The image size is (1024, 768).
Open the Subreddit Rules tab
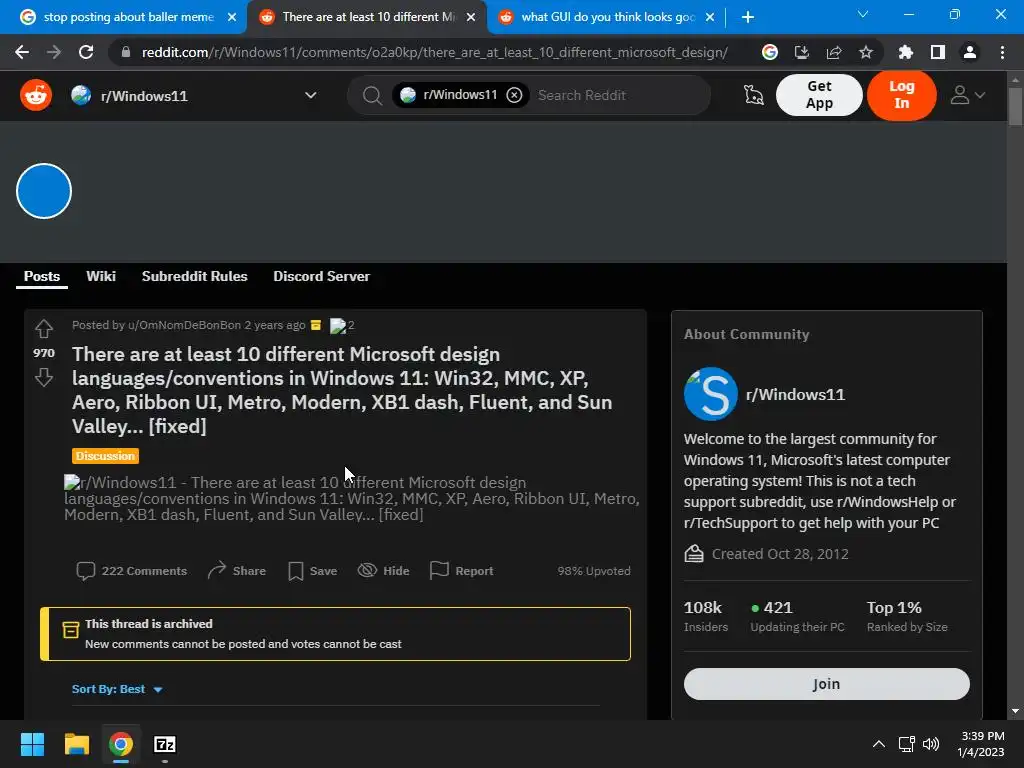point(195,276)
